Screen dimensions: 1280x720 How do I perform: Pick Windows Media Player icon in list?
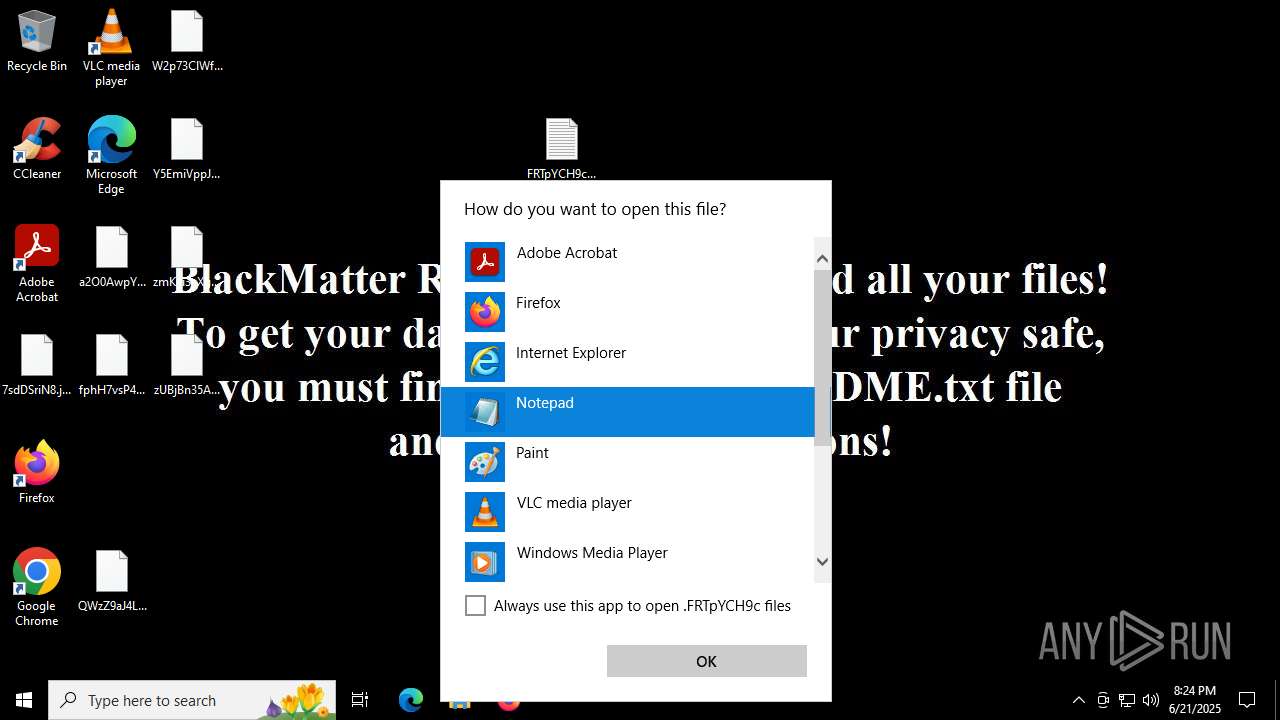(x=485, y=562)
